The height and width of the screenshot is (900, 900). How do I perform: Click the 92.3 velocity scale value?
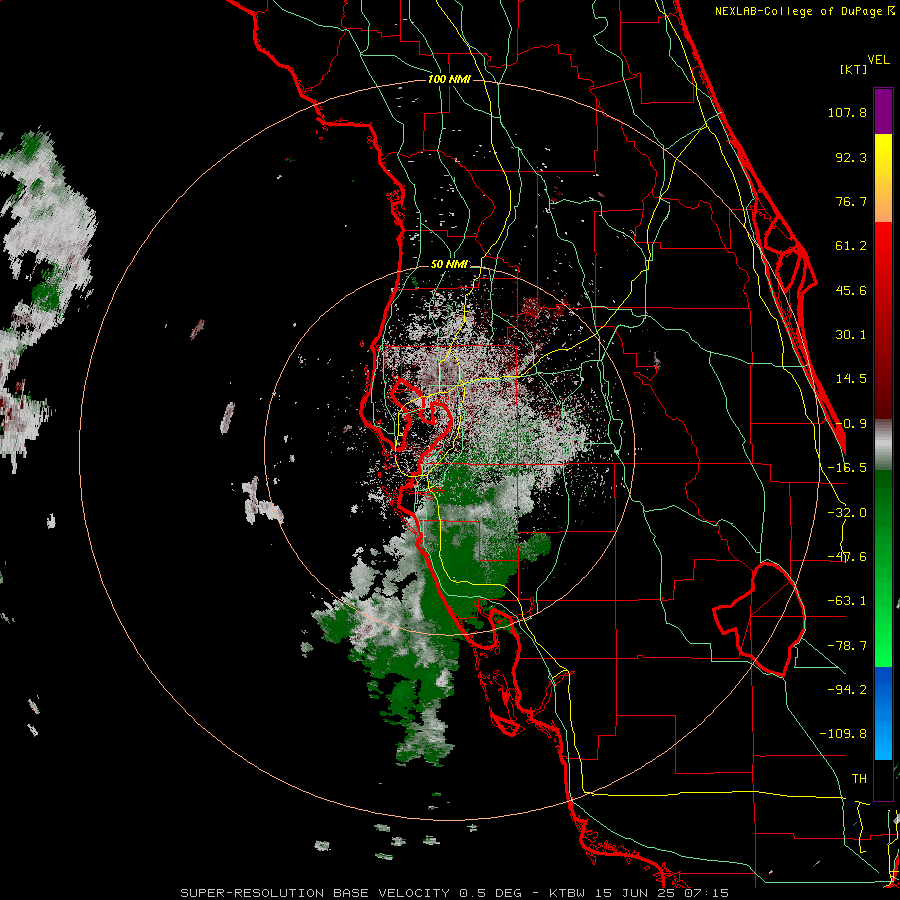point(851,157)
